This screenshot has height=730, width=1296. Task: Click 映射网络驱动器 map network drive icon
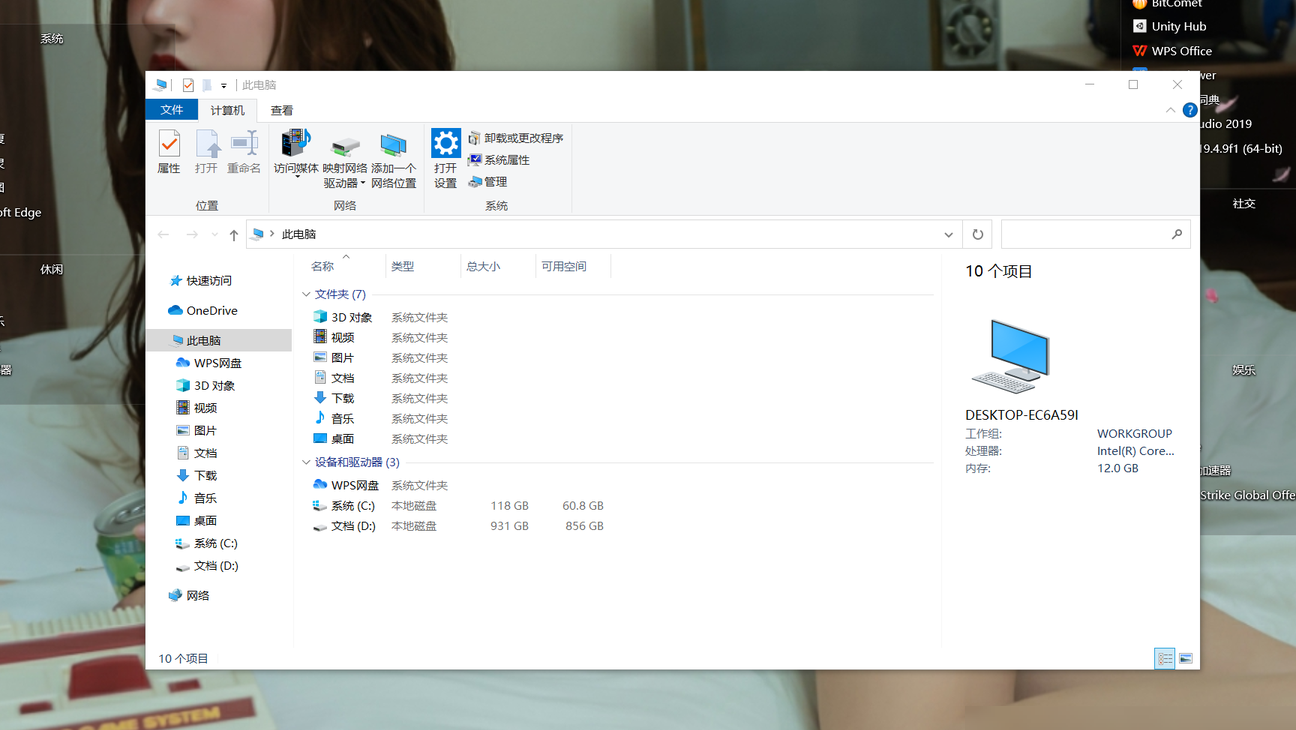(344, 160)
